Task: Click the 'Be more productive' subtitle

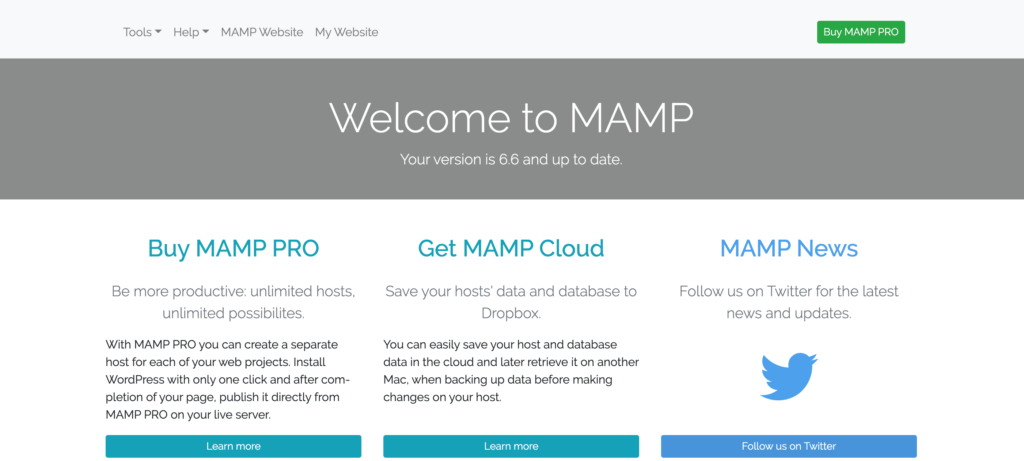Action: pos(233,302)
